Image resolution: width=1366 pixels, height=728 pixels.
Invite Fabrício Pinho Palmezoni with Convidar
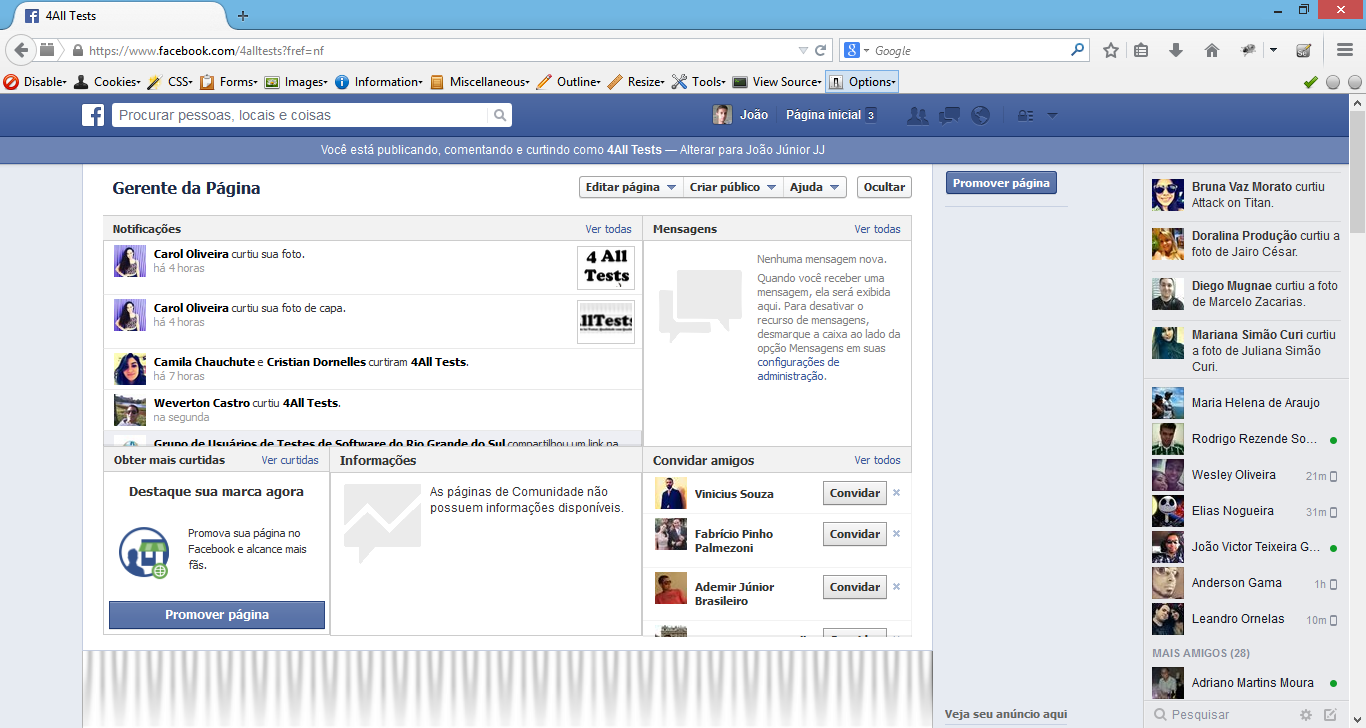(855, 534)
